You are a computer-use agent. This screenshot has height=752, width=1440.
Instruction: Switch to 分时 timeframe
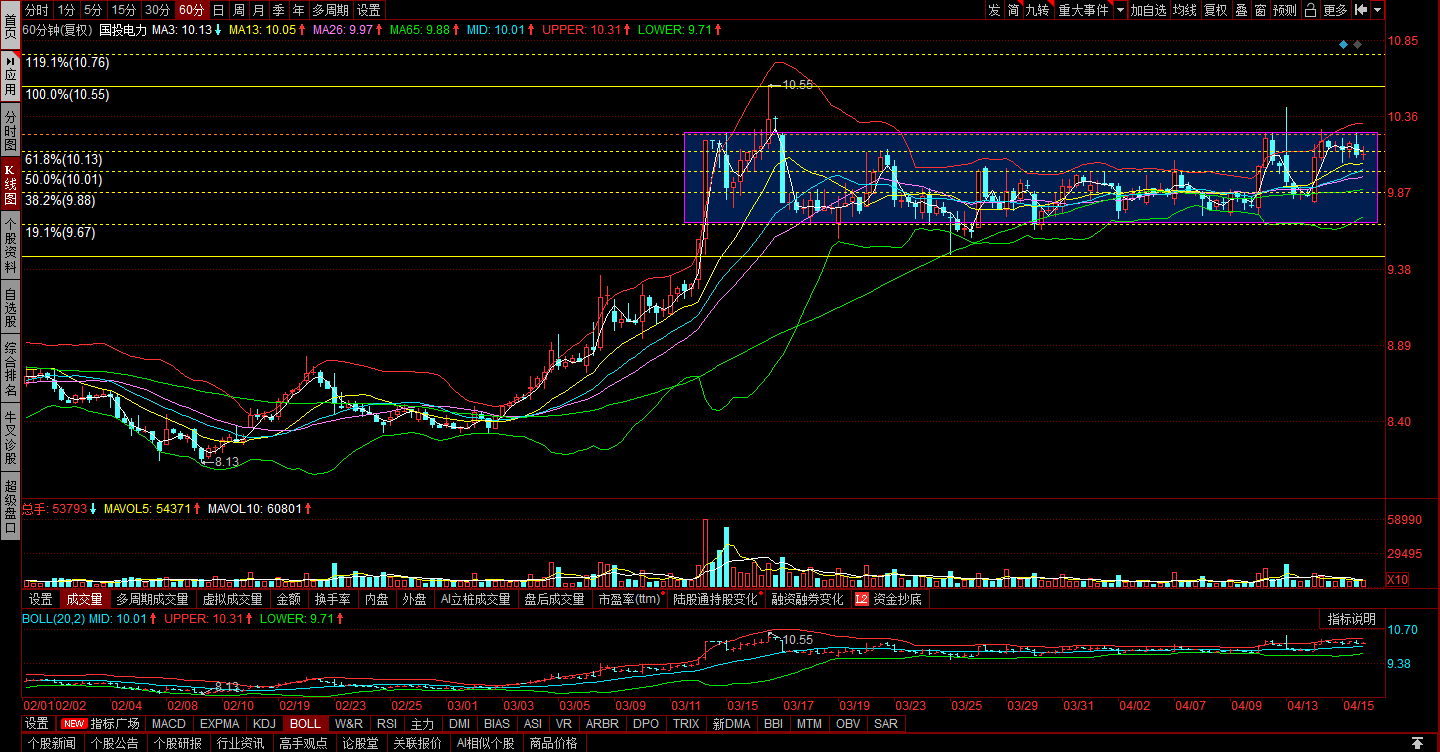(x=36, y=10)
